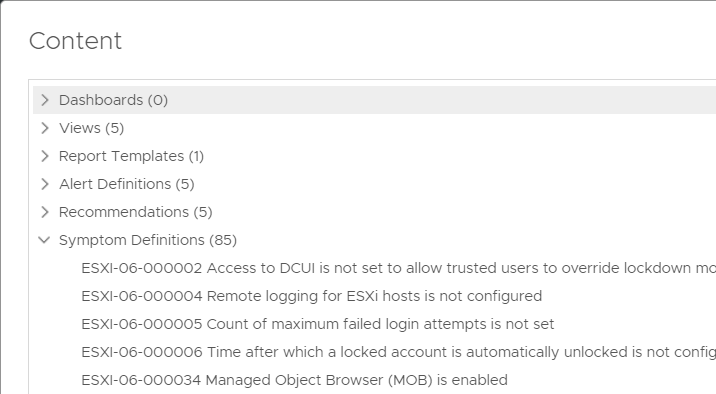Collapse the Symptom Definitions chevron

[x=44, y=240]
